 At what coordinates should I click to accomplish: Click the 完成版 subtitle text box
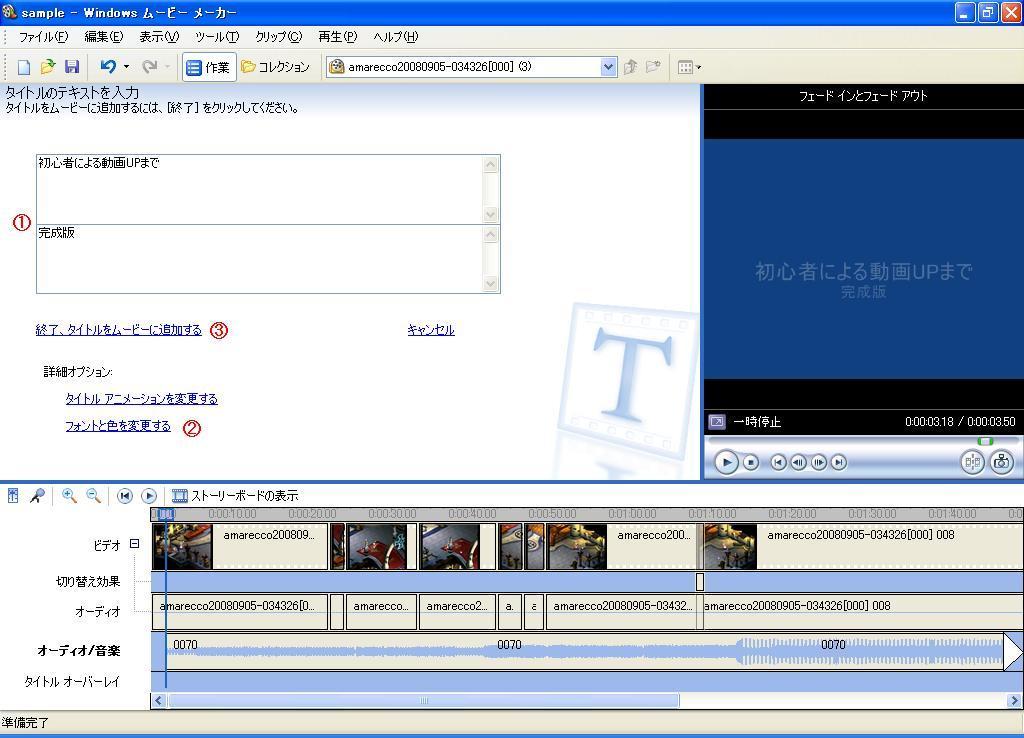[260, 259]
